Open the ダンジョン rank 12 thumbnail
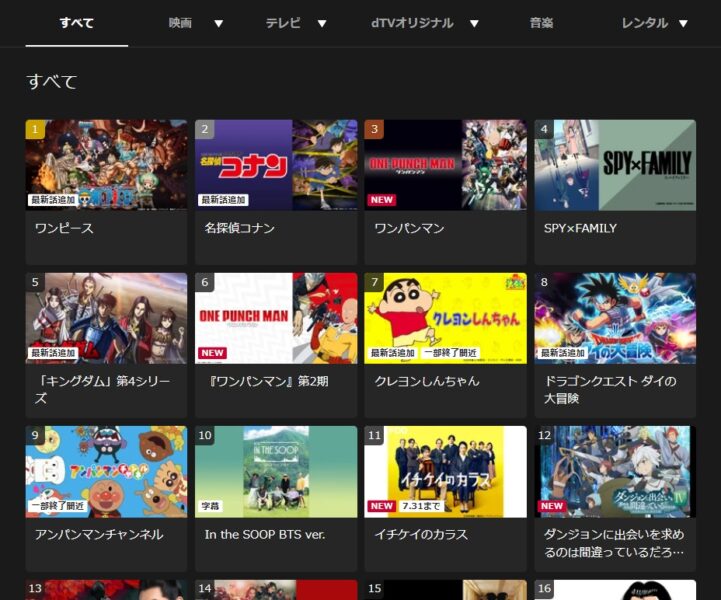The height and width of the screenshot is (600, 721). click(615, 472)
